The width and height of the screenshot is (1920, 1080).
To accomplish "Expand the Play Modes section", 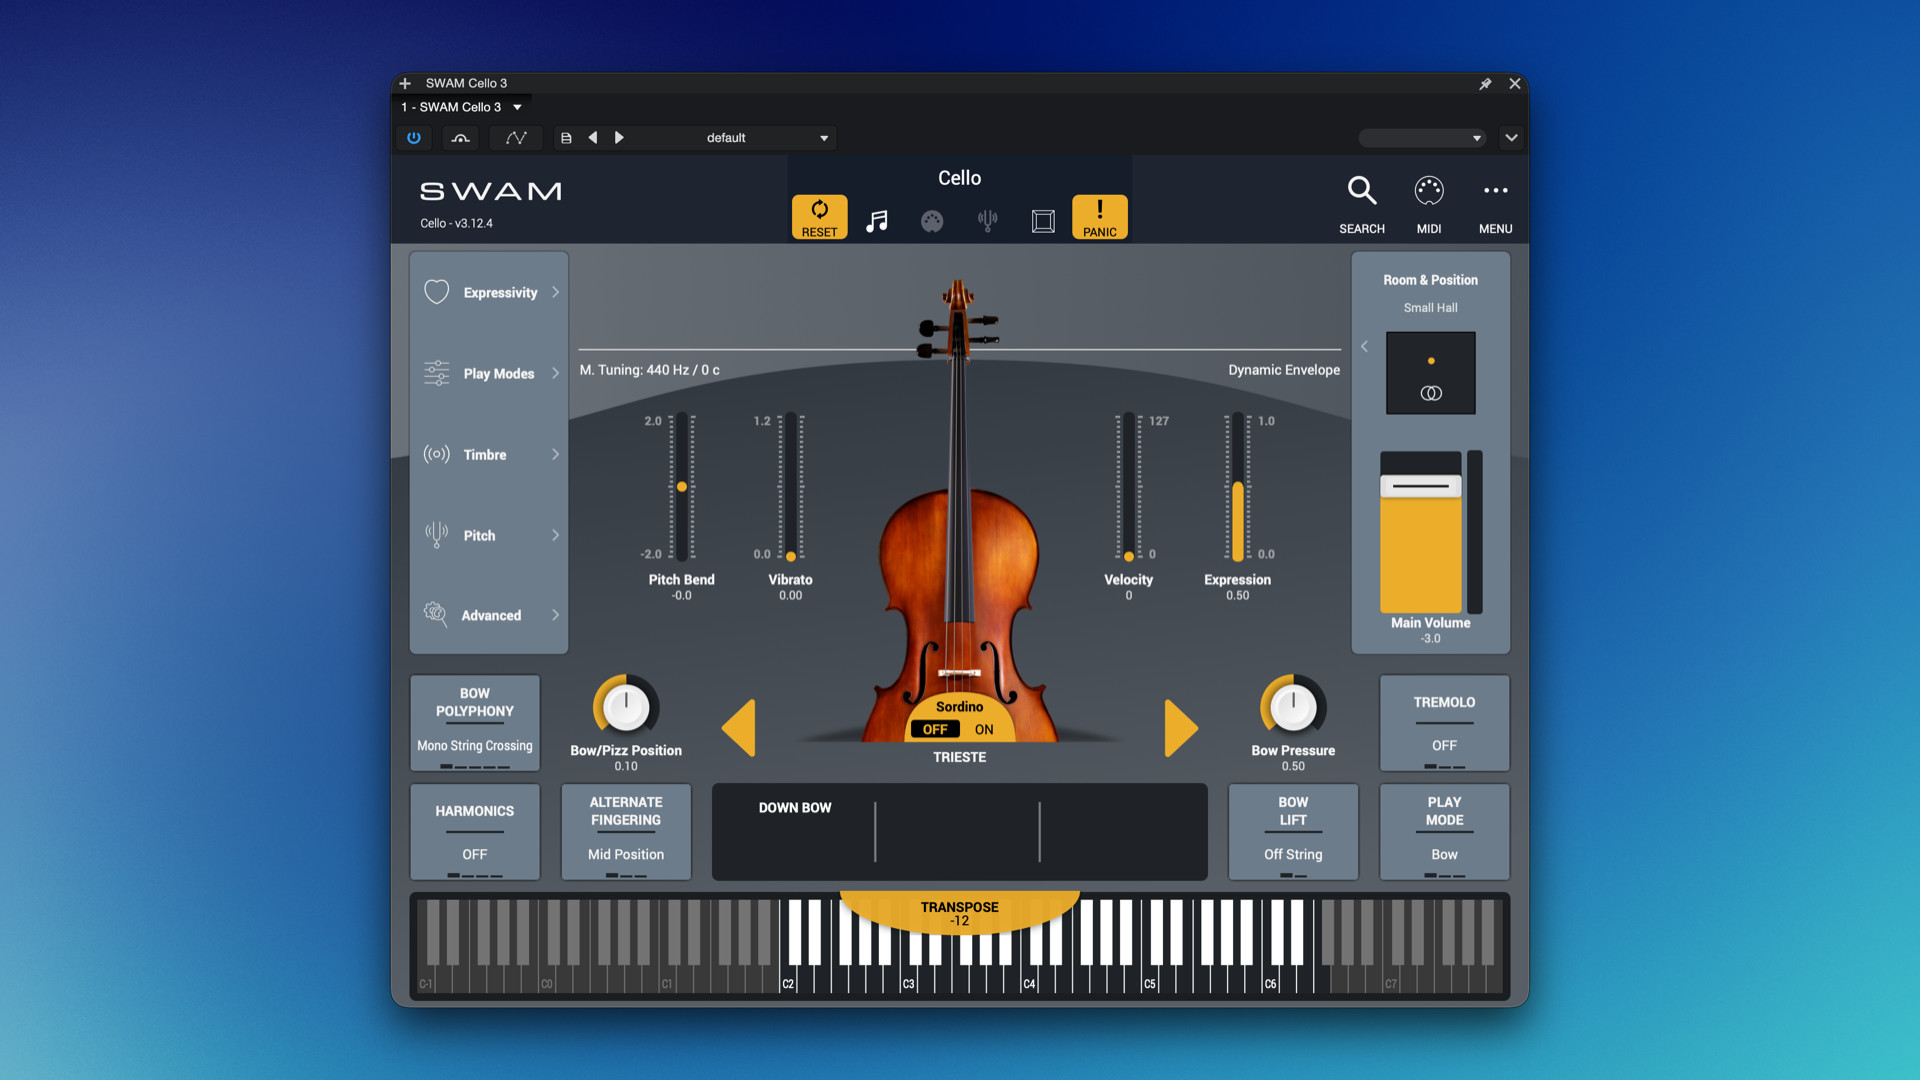I will click(x=490, y=373).
